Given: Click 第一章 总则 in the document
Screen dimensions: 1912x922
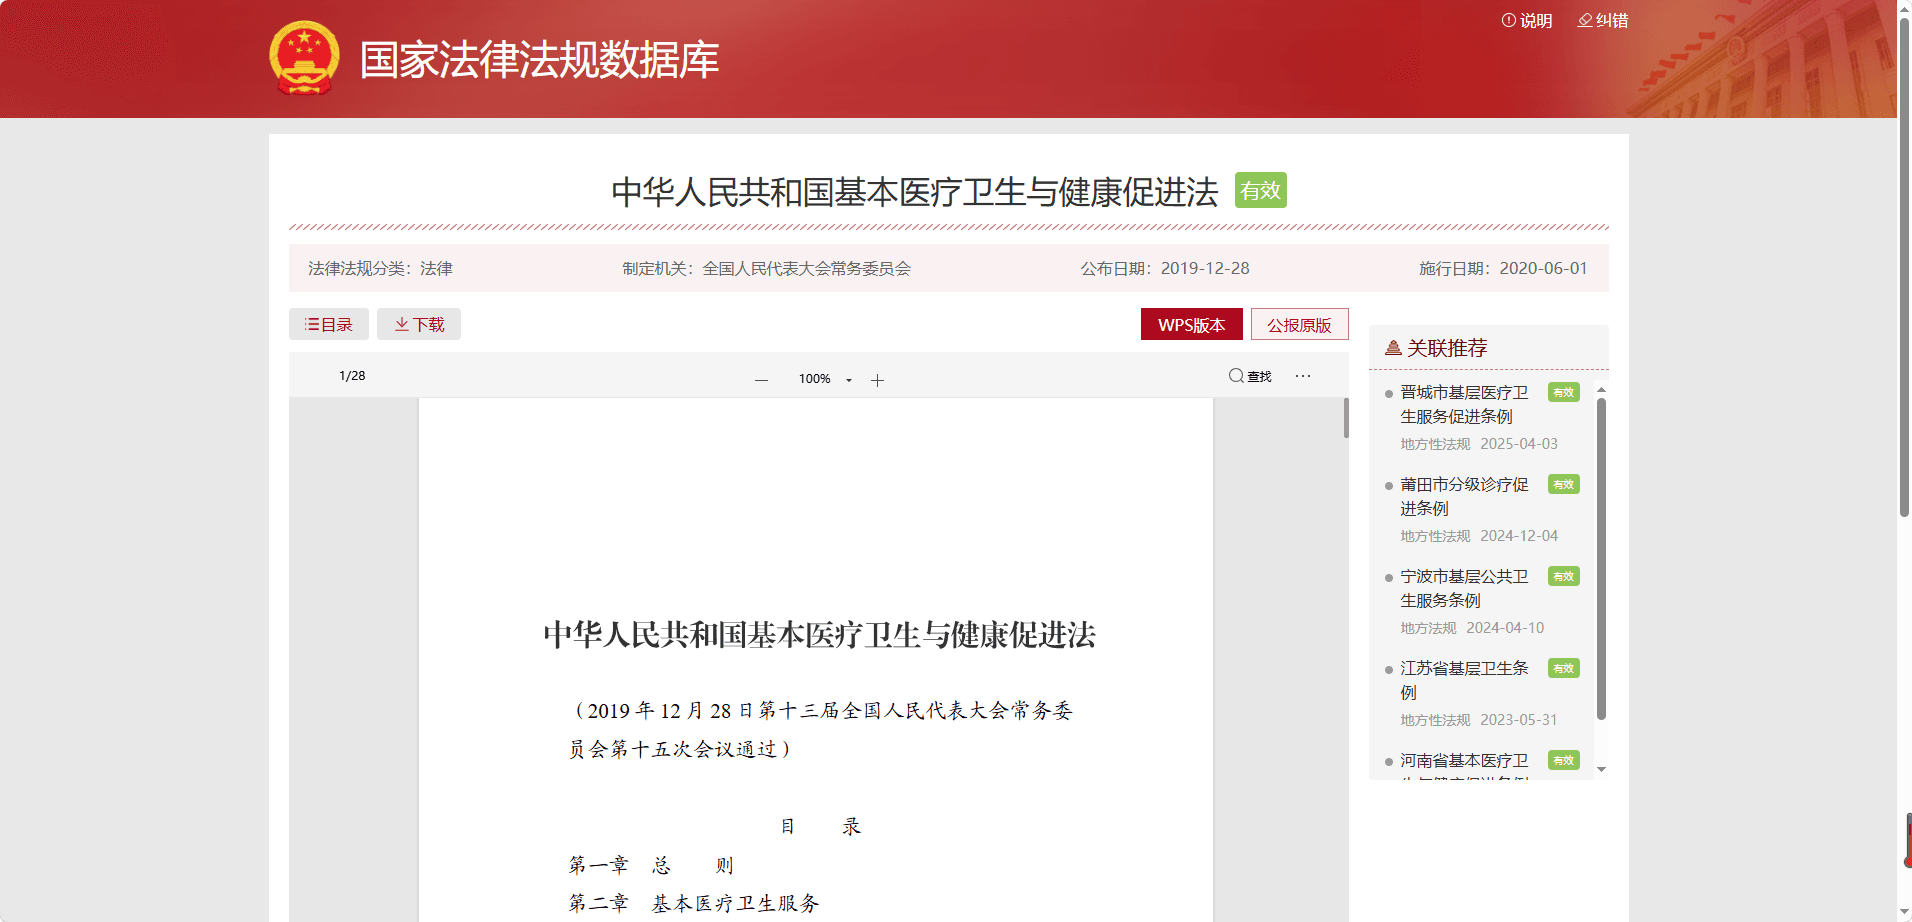Looking at the screenshot, I should (x=651, y=865).
